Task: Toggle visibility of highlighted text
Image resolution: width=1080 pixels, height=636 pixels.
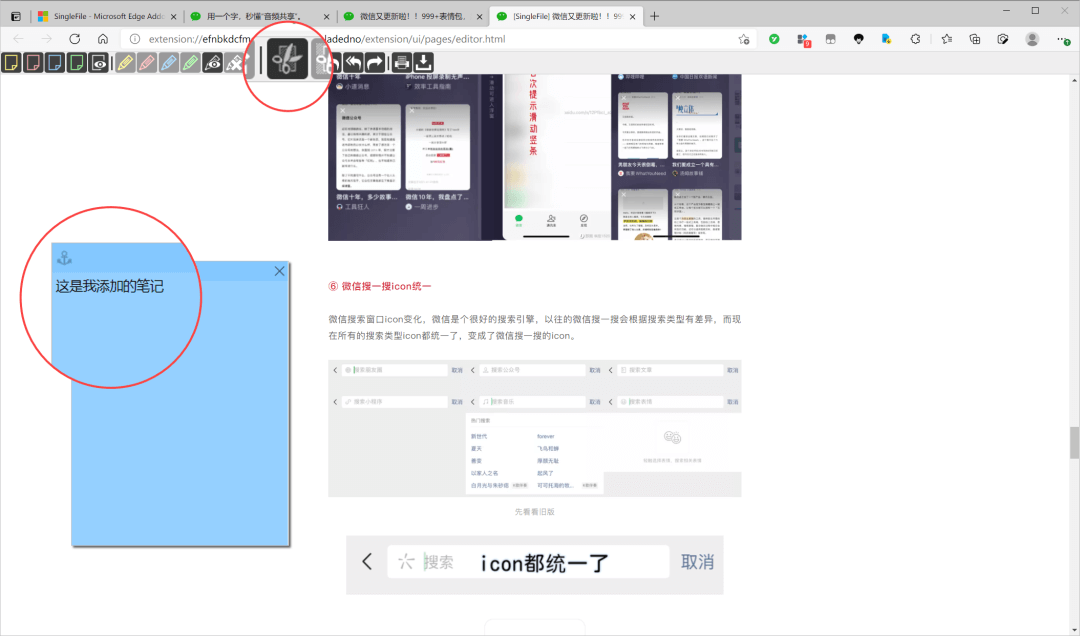Action: 213,63
